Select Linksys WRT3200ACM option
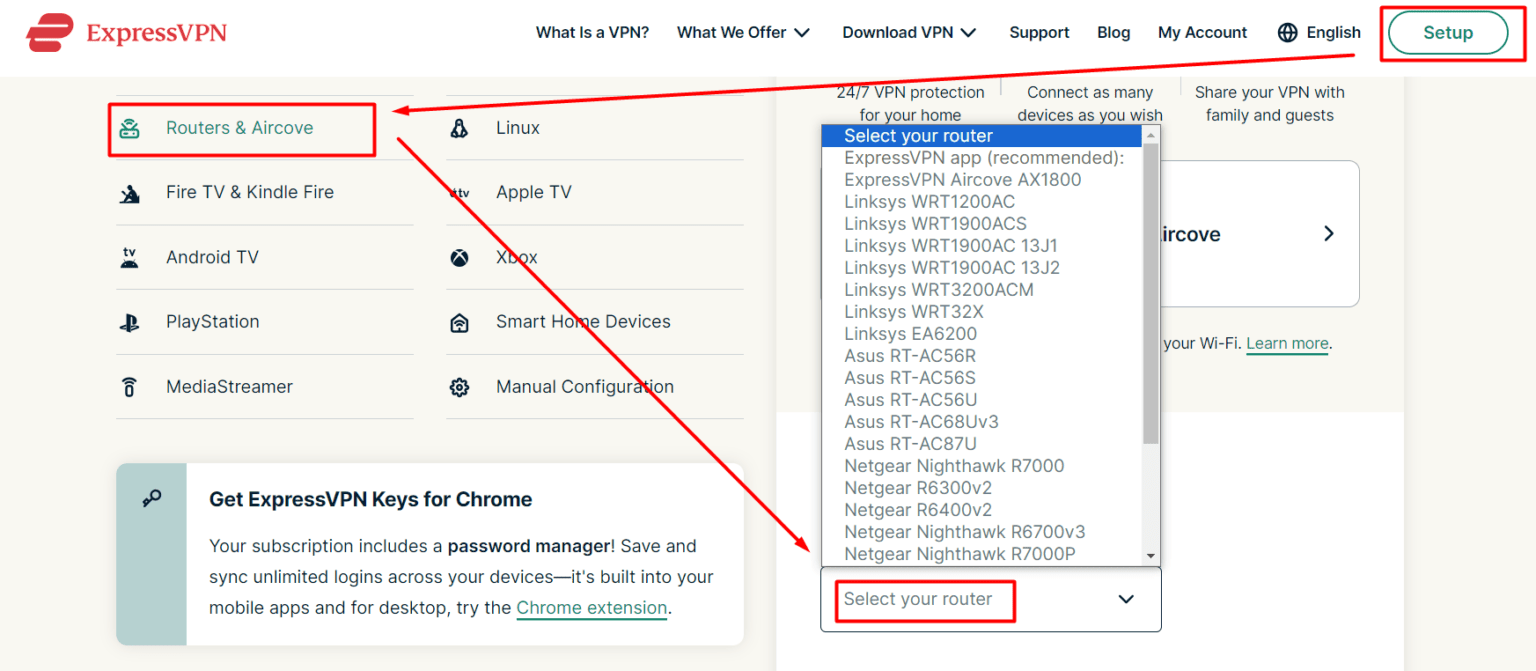The width and height of the screenshot is (1536, 671). point(982,290)
